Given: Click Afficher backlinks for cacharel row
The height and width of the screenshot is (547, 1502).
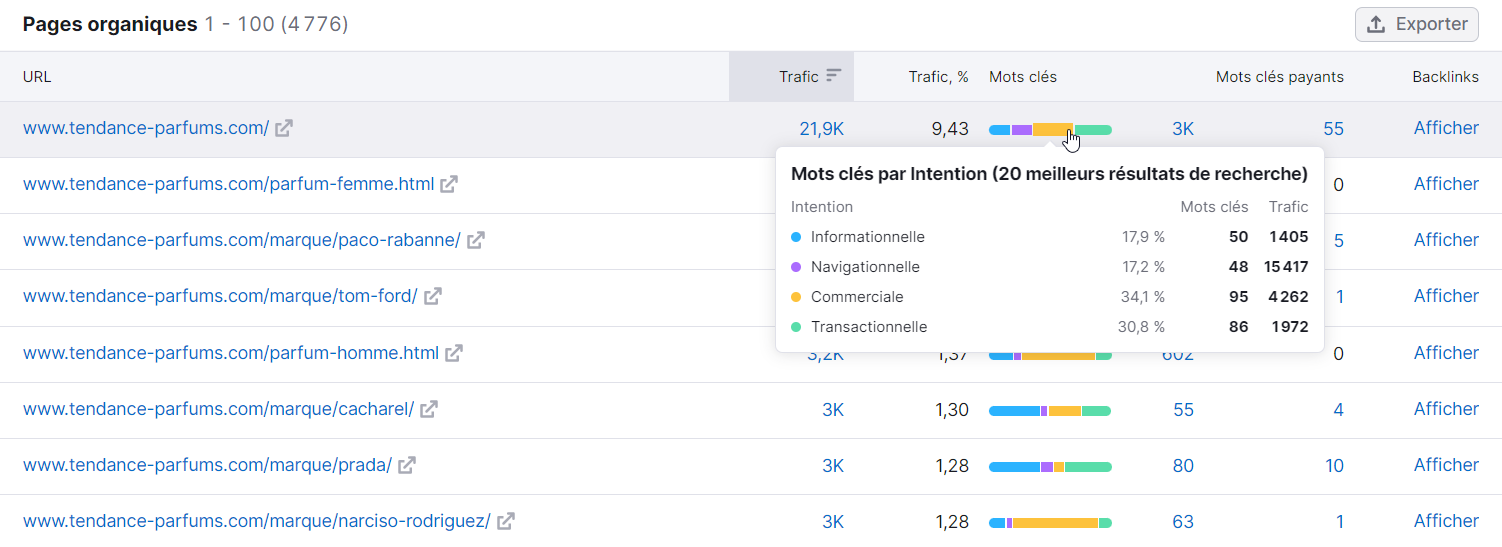Looking at the screenshot, I should [x=1446, y=409].
